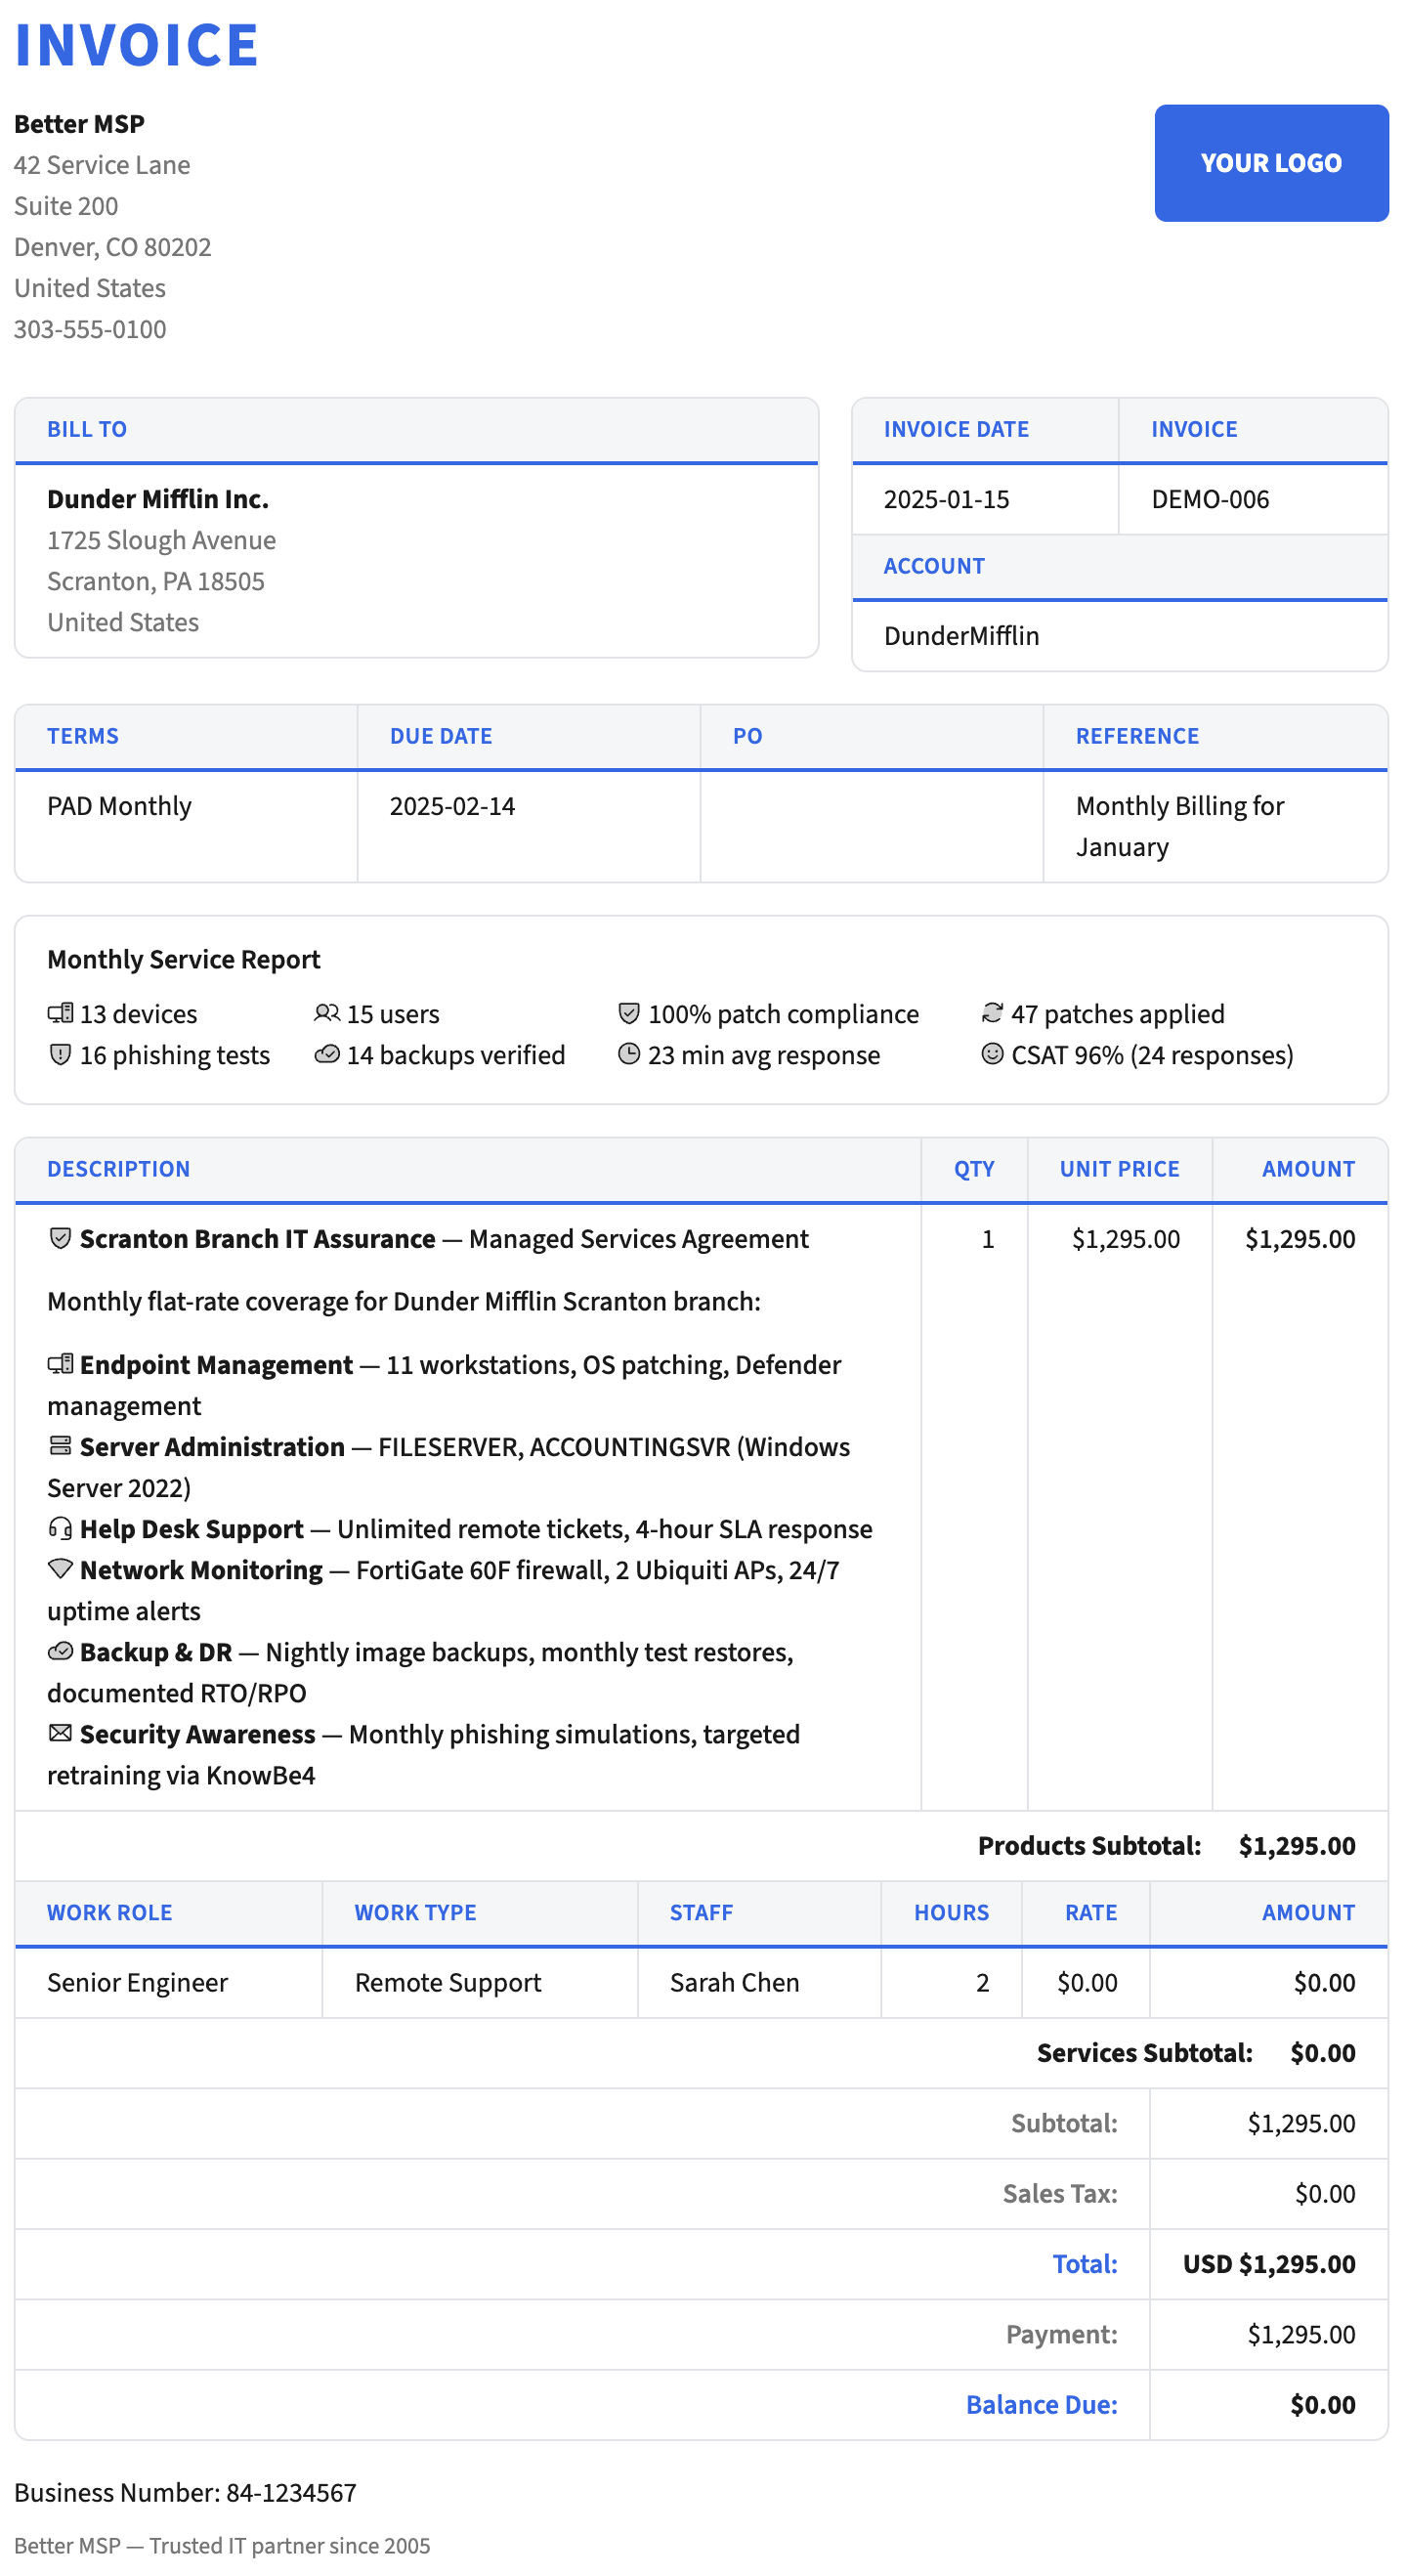The height and width of the screenshot is (2576, 1407).
Task: Click the Payment label
Action: 1061,2334
